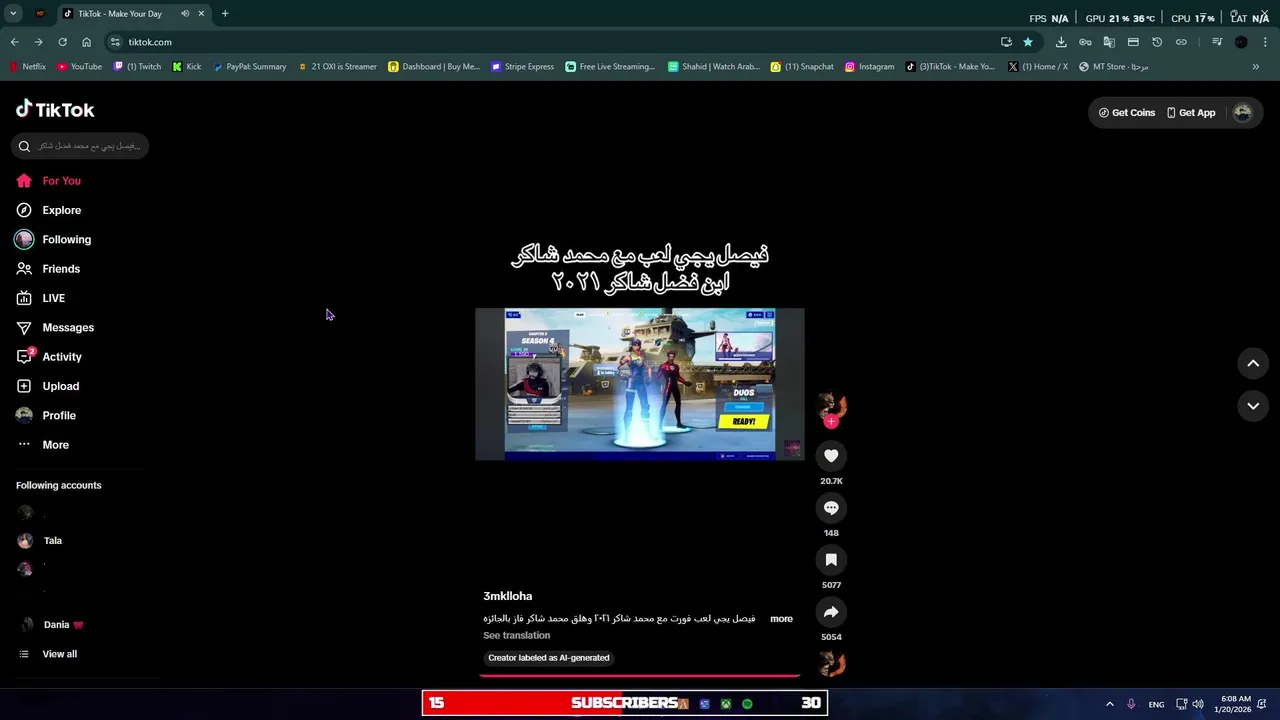
Task: Toggle the bookmark star in address bar
Action: coord(1027,42)
